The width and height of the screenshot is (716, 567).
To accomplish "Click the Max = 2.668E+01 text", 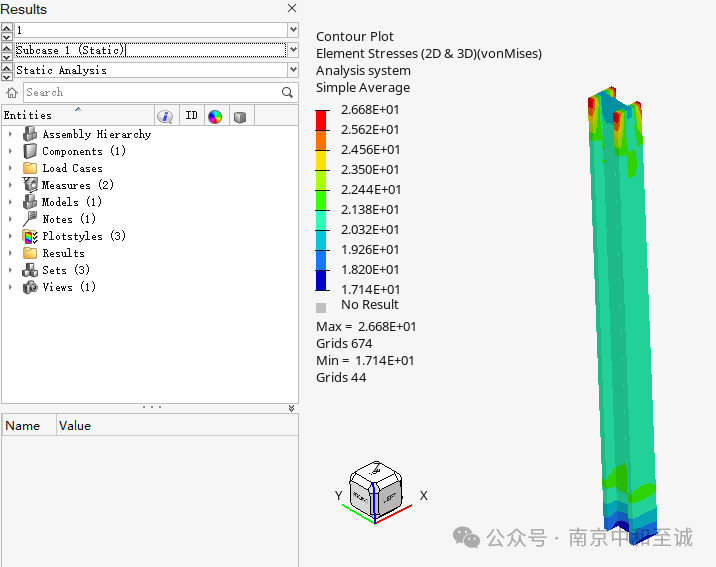I will (366, 327).
